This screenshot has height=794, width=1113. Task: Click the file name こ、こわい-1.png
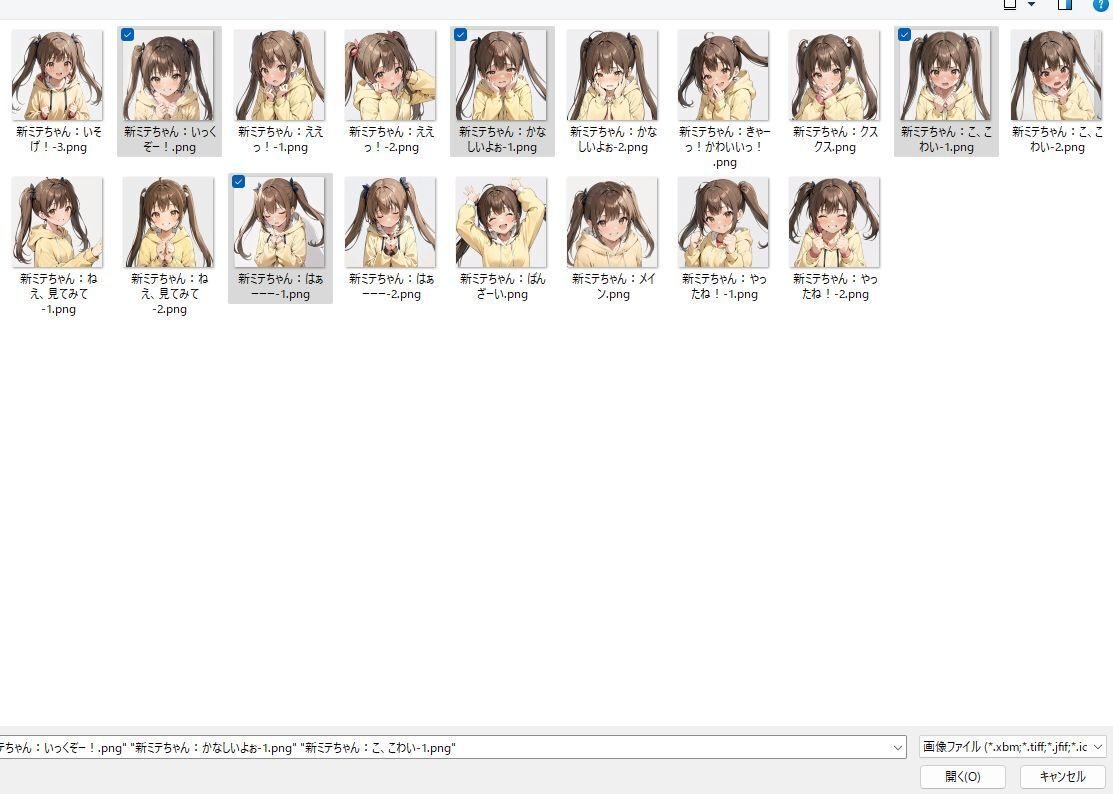(x=945, y=139)
